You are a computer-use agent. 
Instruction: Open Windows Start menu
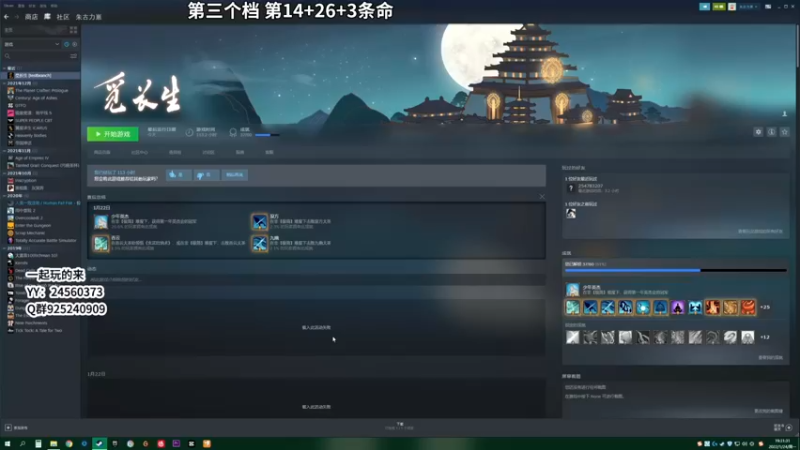(x=7, y=444)
